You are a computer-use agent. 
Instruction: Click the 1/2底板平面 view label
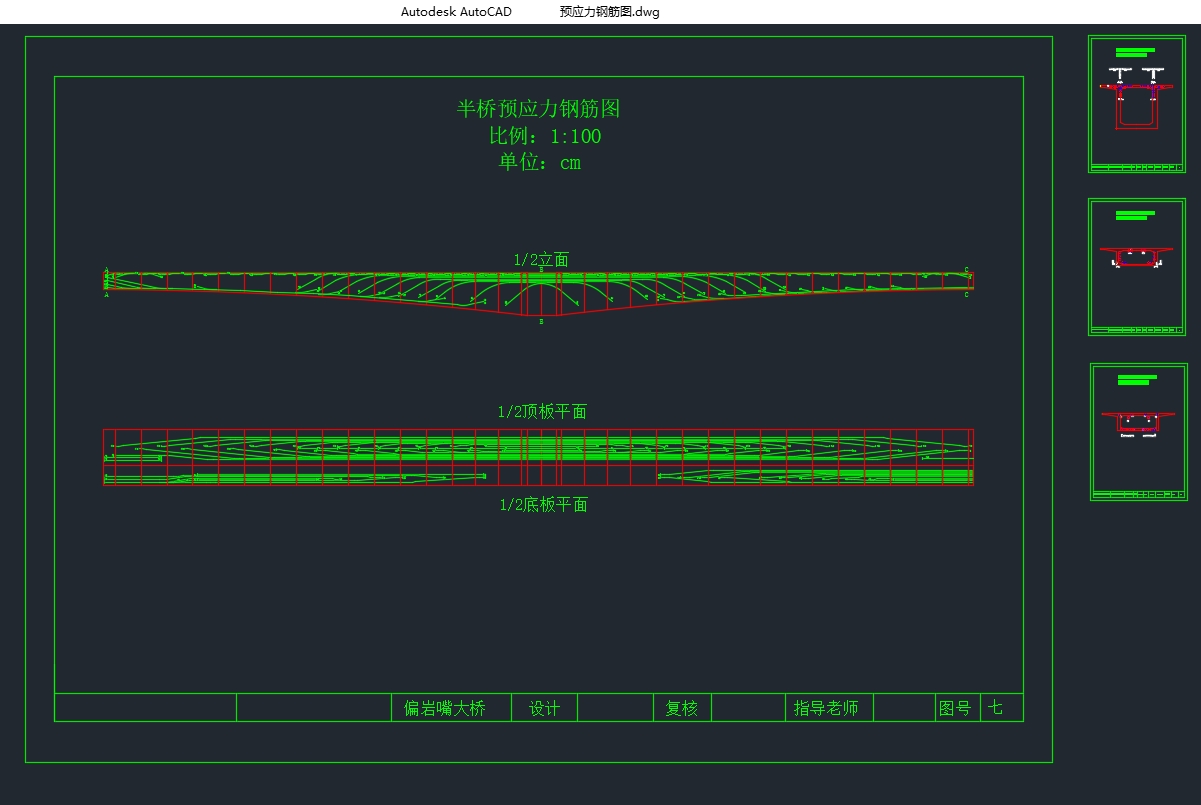pyautogui.click(x=543, y=505)
